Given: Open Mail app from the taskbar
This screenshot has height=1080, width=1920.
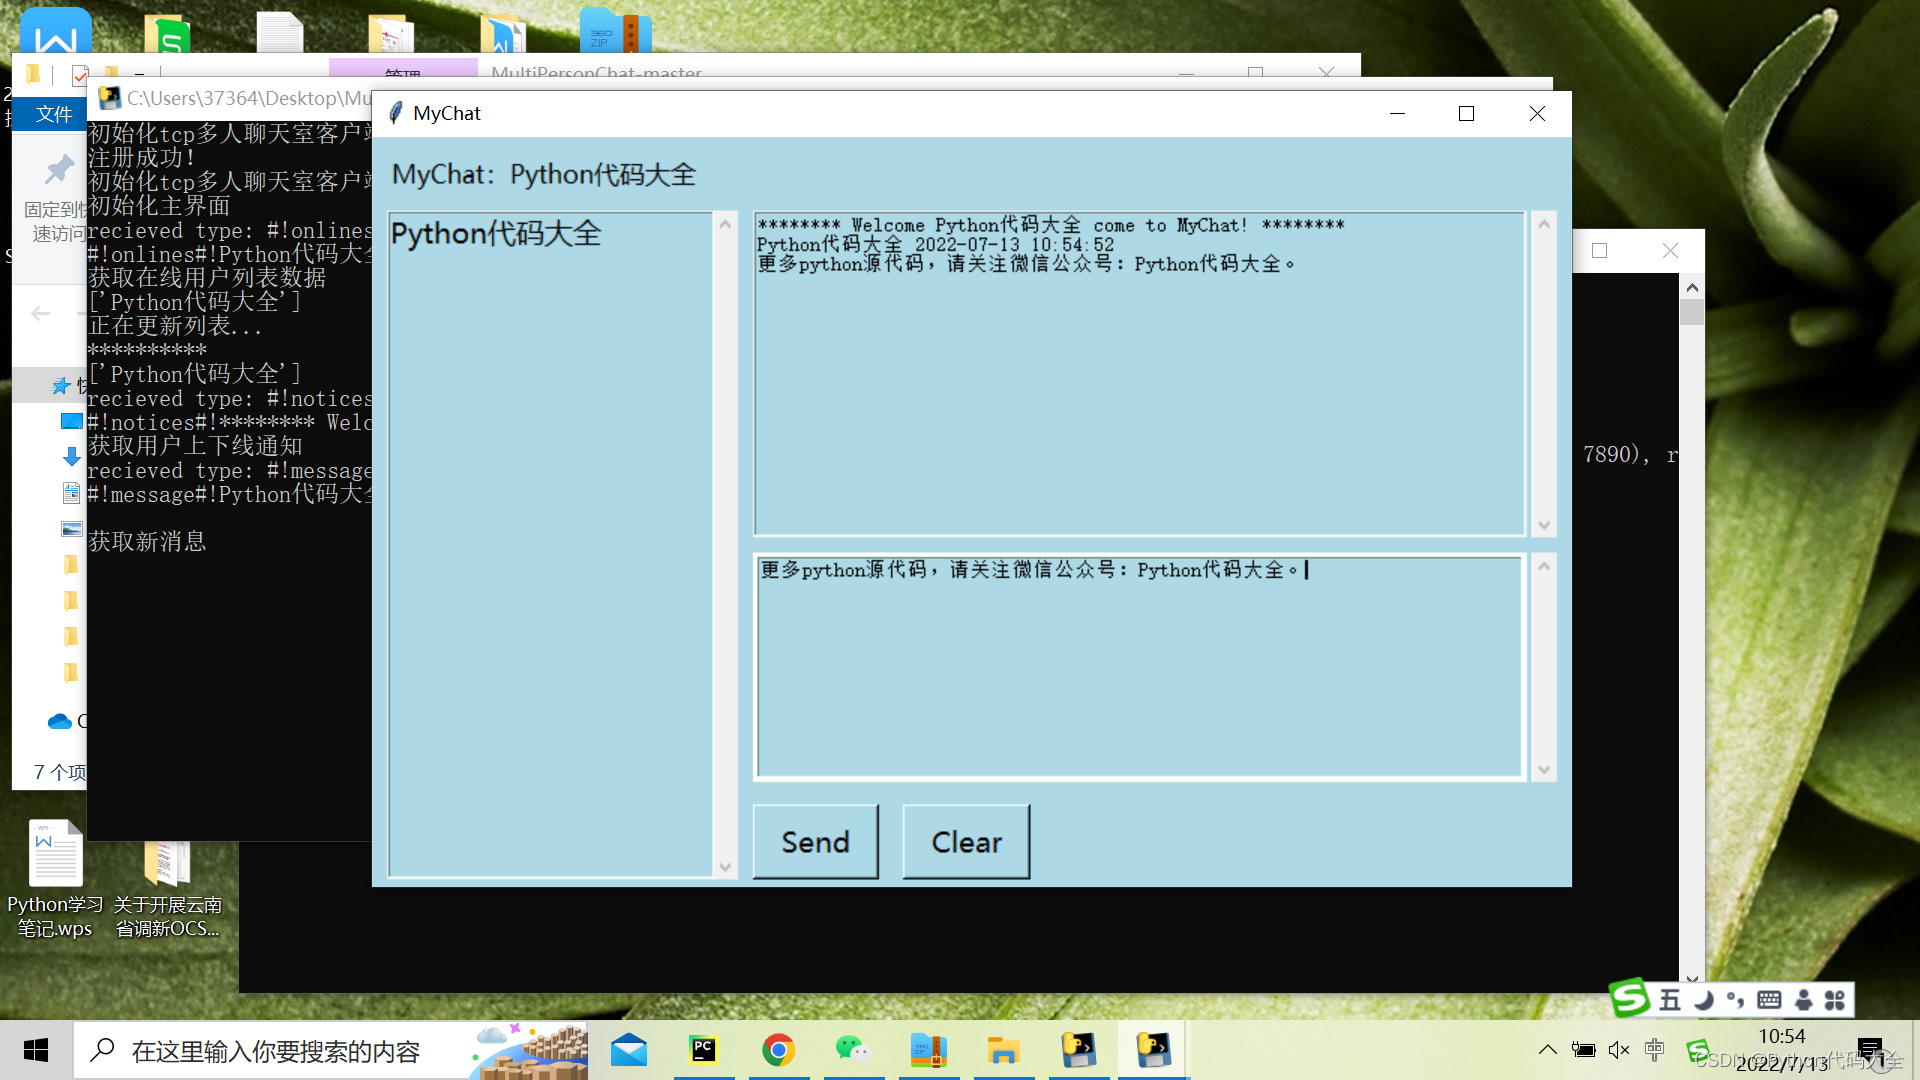Looking at the screenshot, I should [x=629, y=1050].
